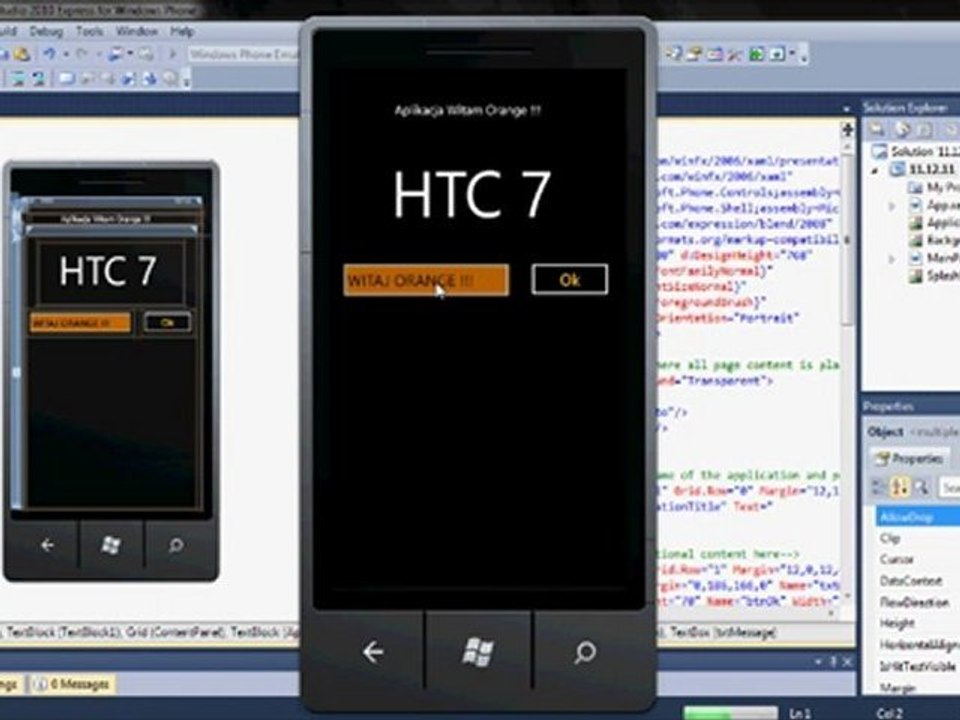960x720 pixels.
Task: Click the Categorized sort icon in Properties
Action: [878, 487]
